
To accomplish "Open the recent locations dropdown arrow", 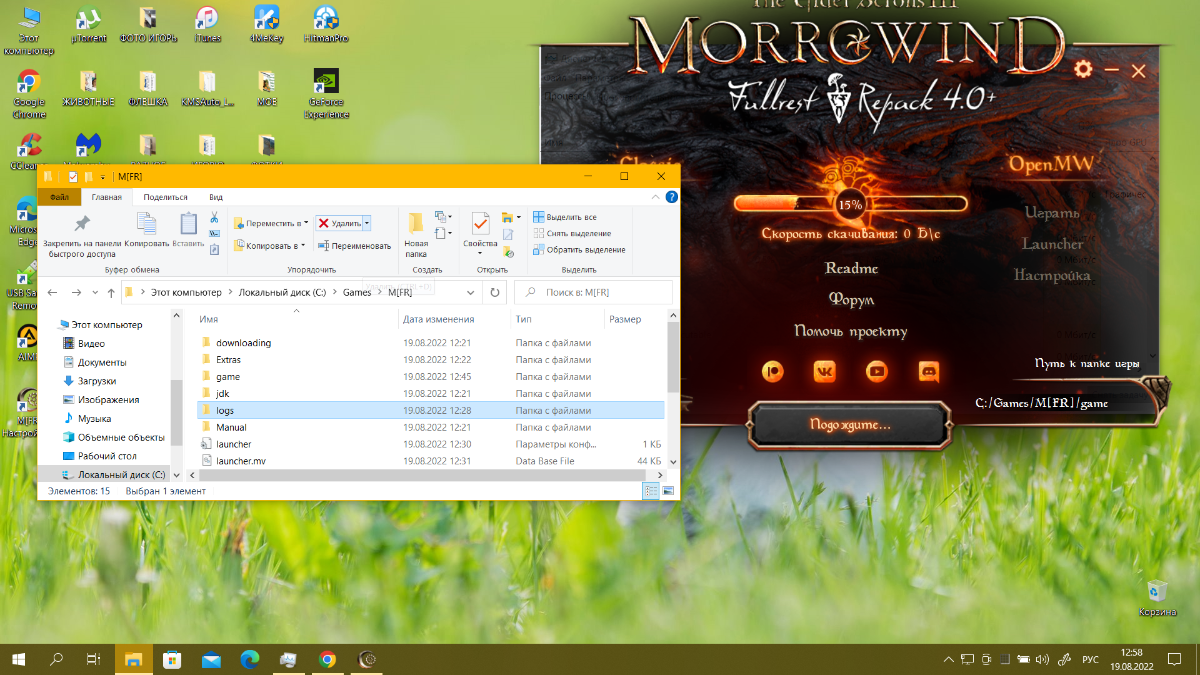I will click(94, 293).
